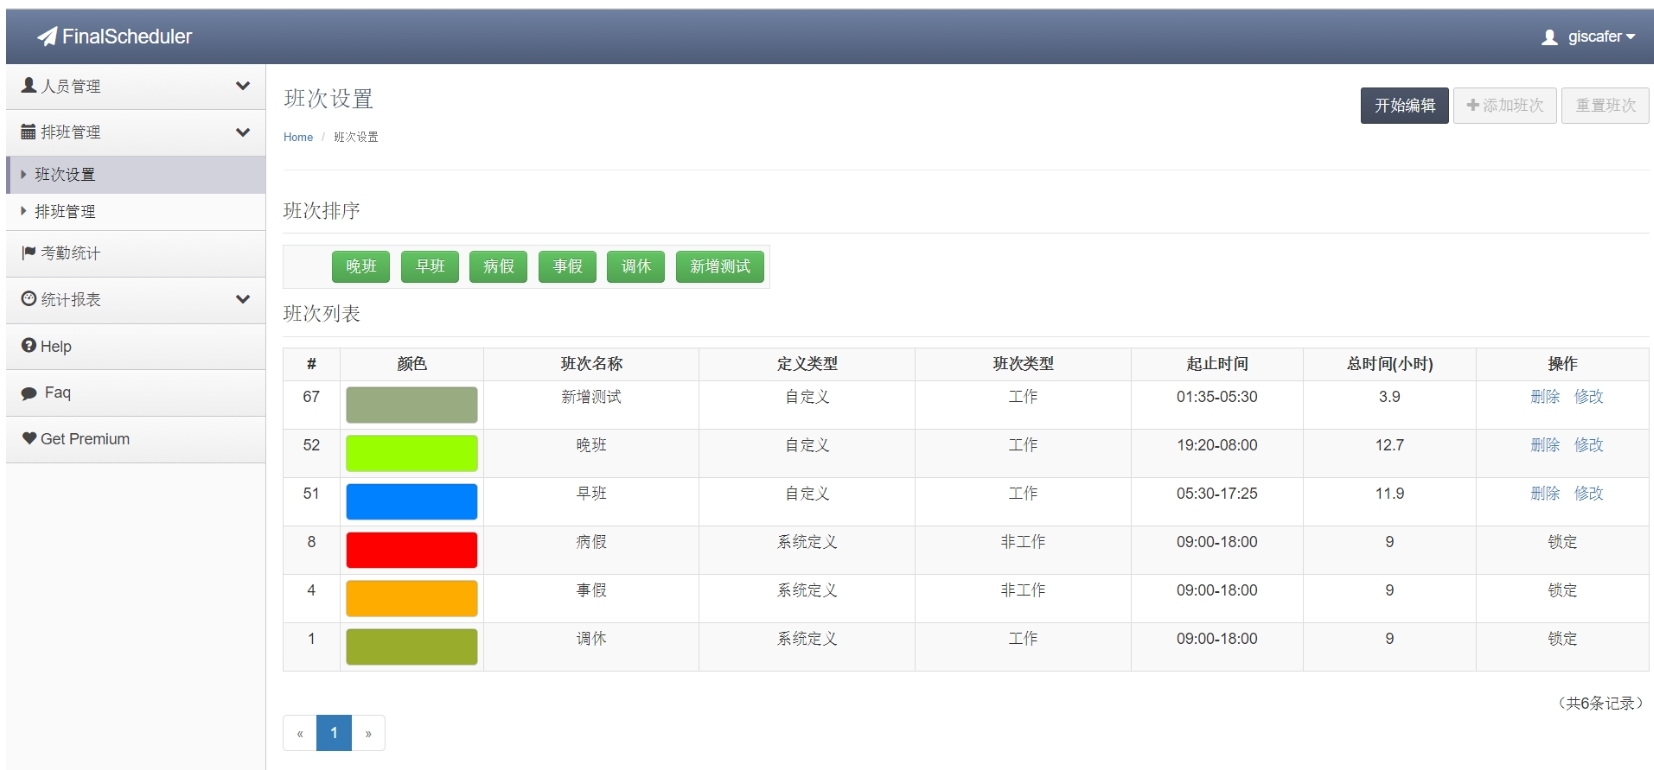Delete the 早班 shift via 删除
The height and width of the screenshot is (770, 1654).
click(1545, 493)
